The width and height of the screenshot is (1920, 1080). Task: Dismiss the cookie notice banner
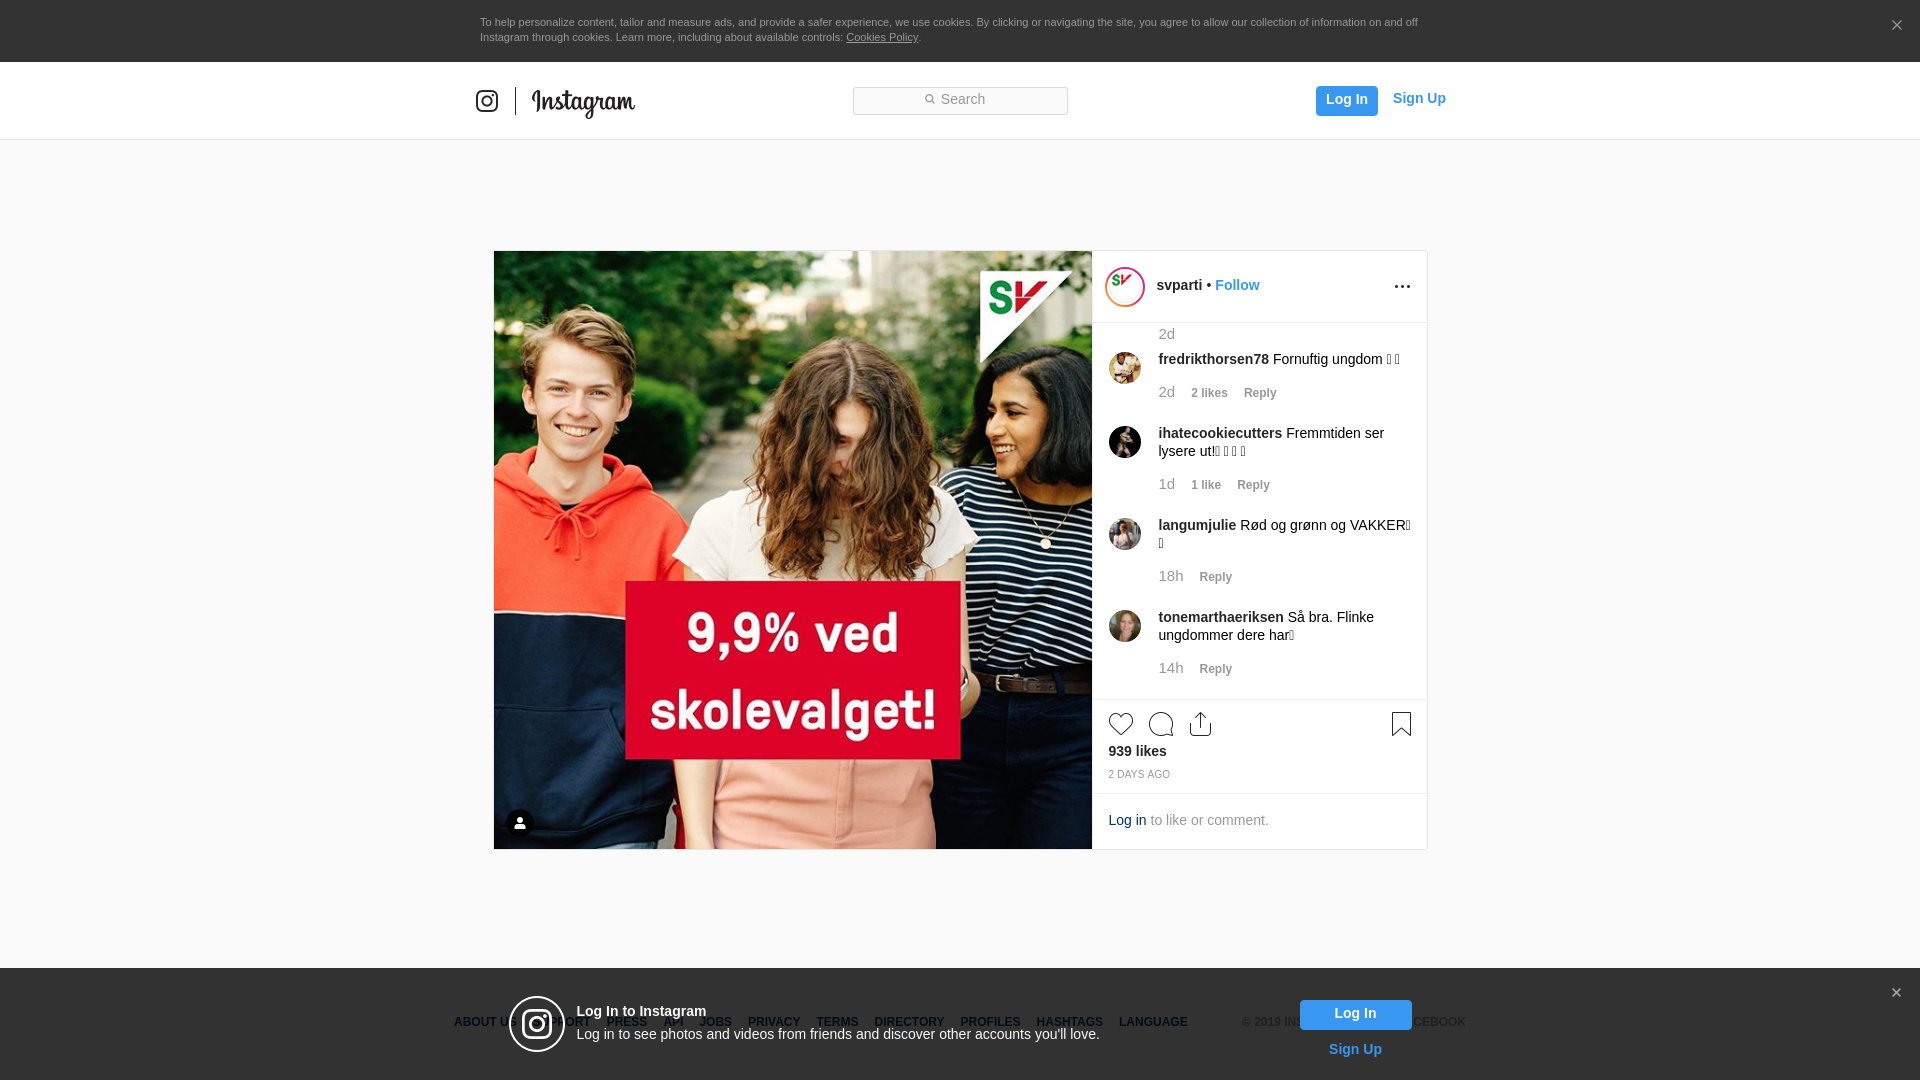[1896, 25]
